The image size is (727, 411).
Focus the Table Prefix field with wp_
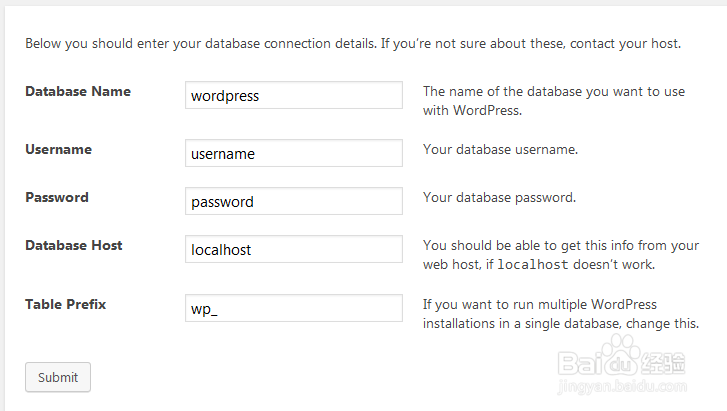point(294,308)
